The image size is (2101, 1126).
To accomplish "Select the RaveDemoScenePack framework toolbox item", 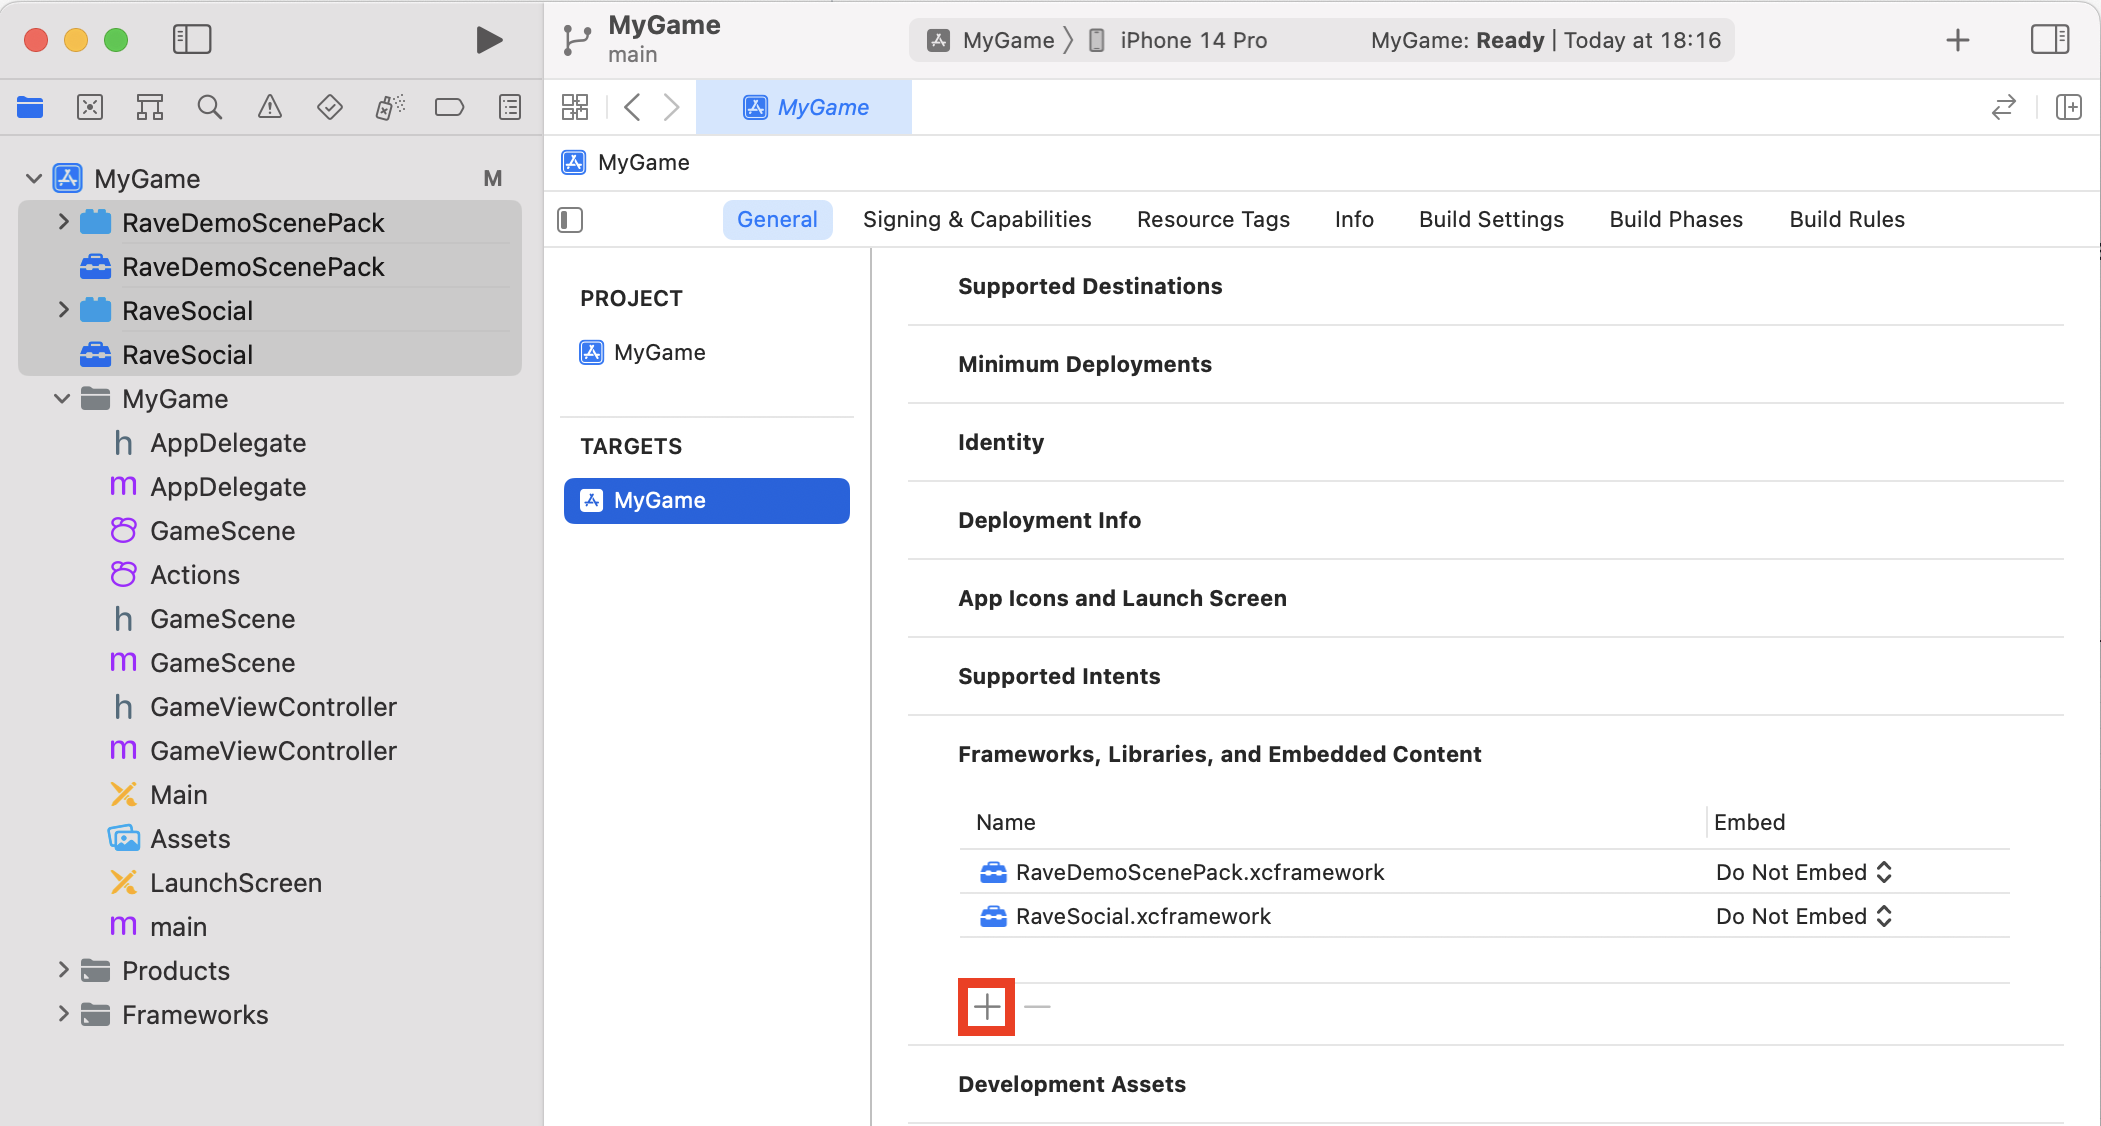I will point(270,267).
